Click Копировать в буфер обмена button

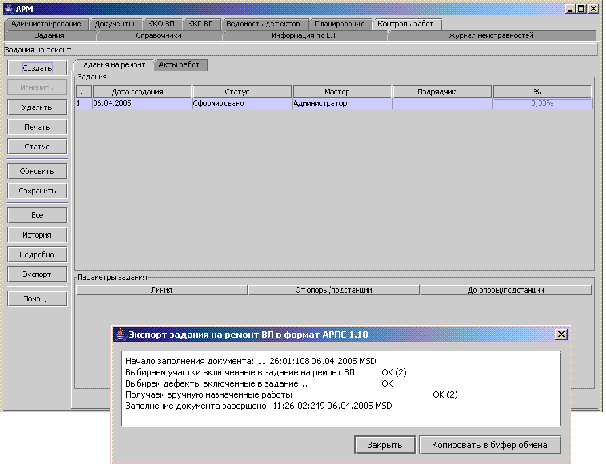(490, 445)
